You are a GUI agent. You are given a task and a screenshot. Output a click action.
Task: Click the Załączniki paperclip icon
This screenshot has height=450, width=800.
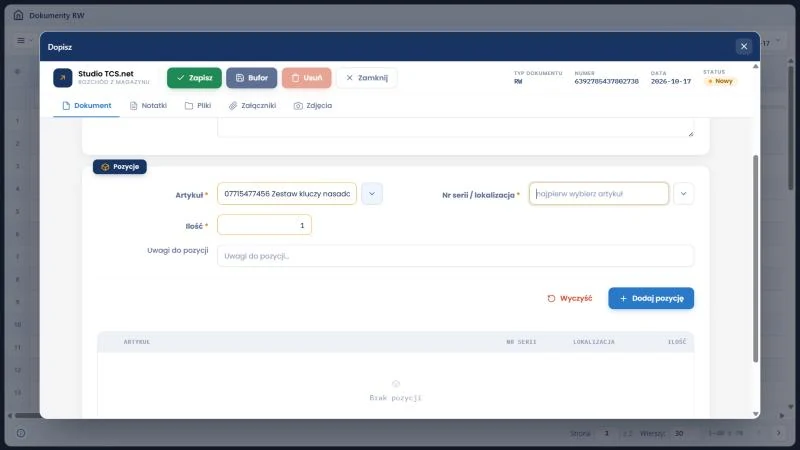[233, 106]
